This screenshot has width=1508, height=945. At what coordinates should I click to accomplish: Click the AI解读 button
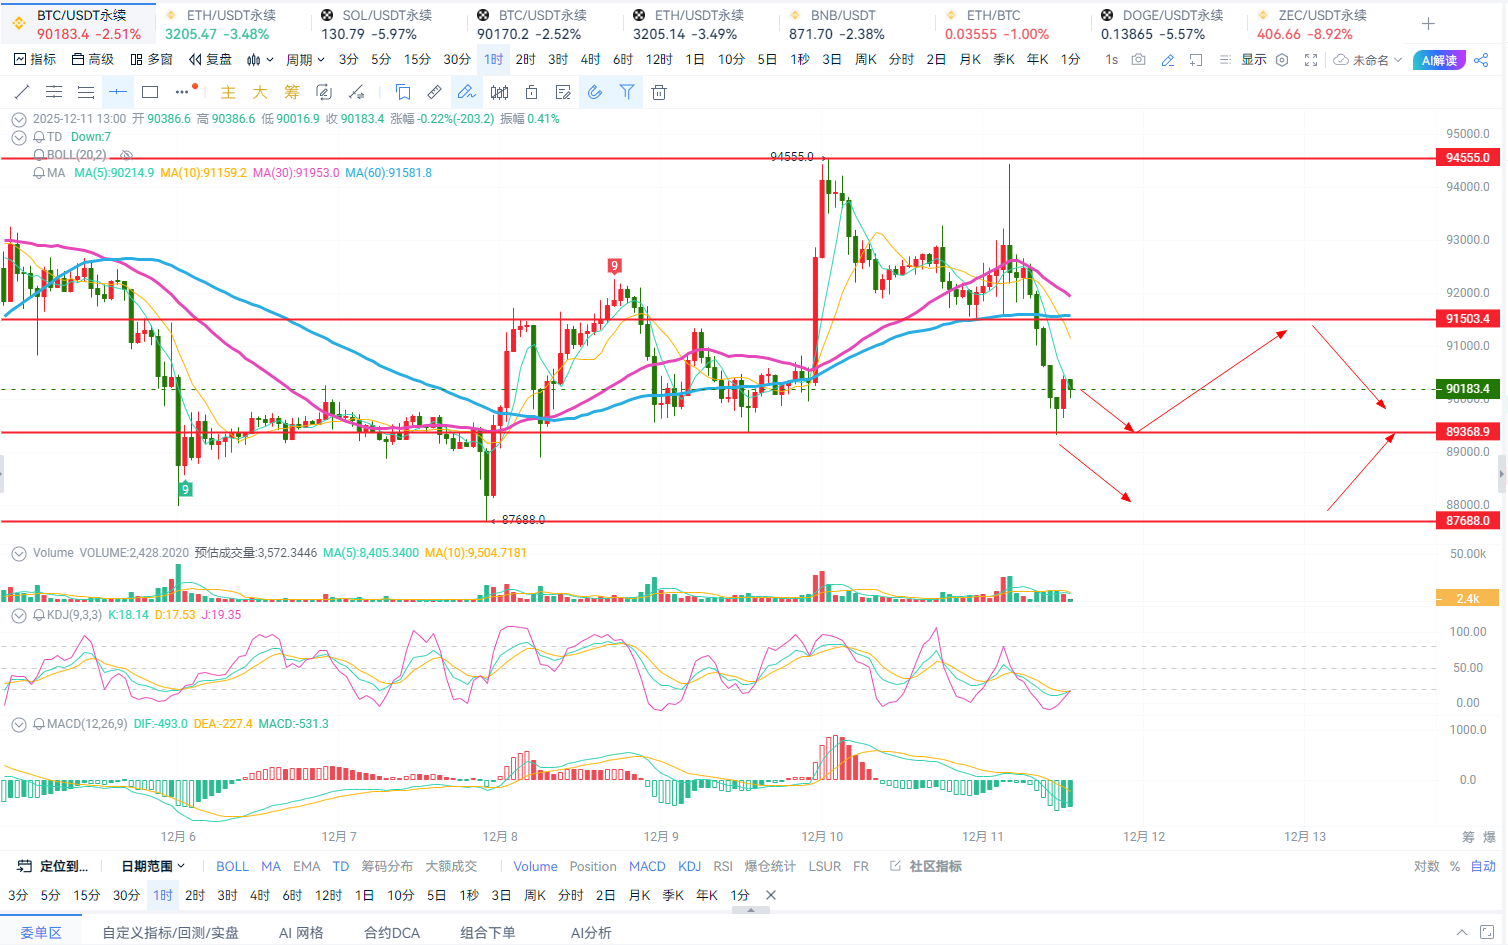click(1438, 60)
